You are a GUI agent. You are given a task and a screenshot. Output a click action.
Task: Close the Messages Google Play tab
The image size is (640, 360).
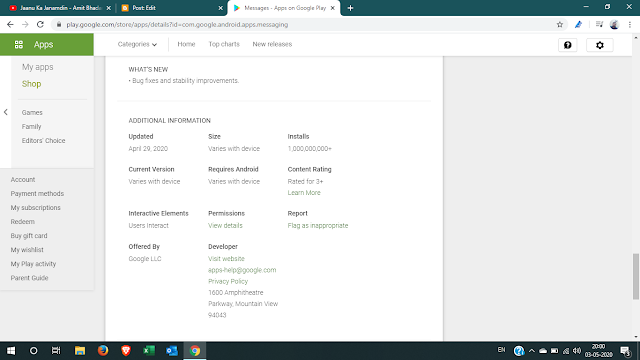333,8
